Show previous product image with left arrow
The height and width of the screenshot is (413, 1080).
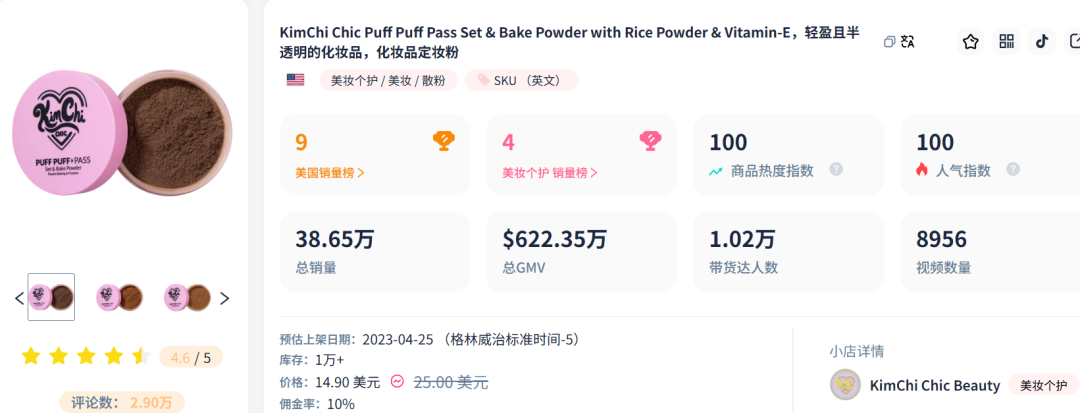[19, 298]
